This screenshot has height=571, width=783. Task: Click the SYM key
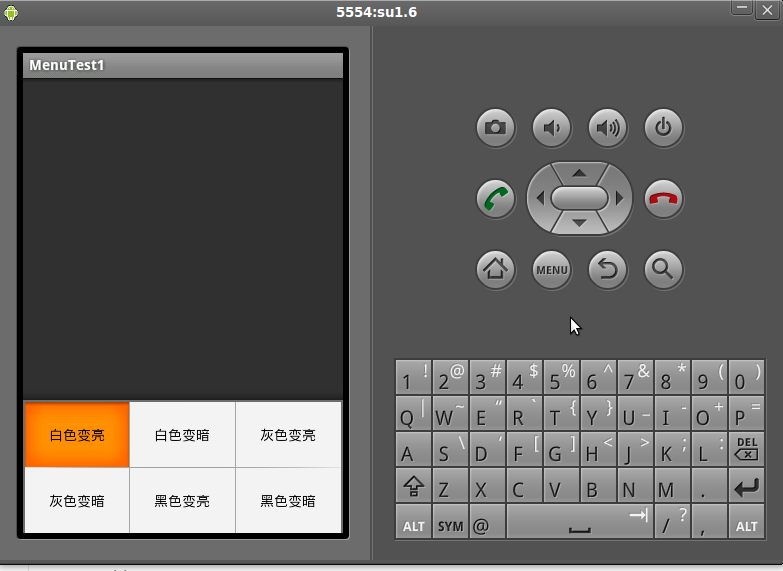coord(450,522)
